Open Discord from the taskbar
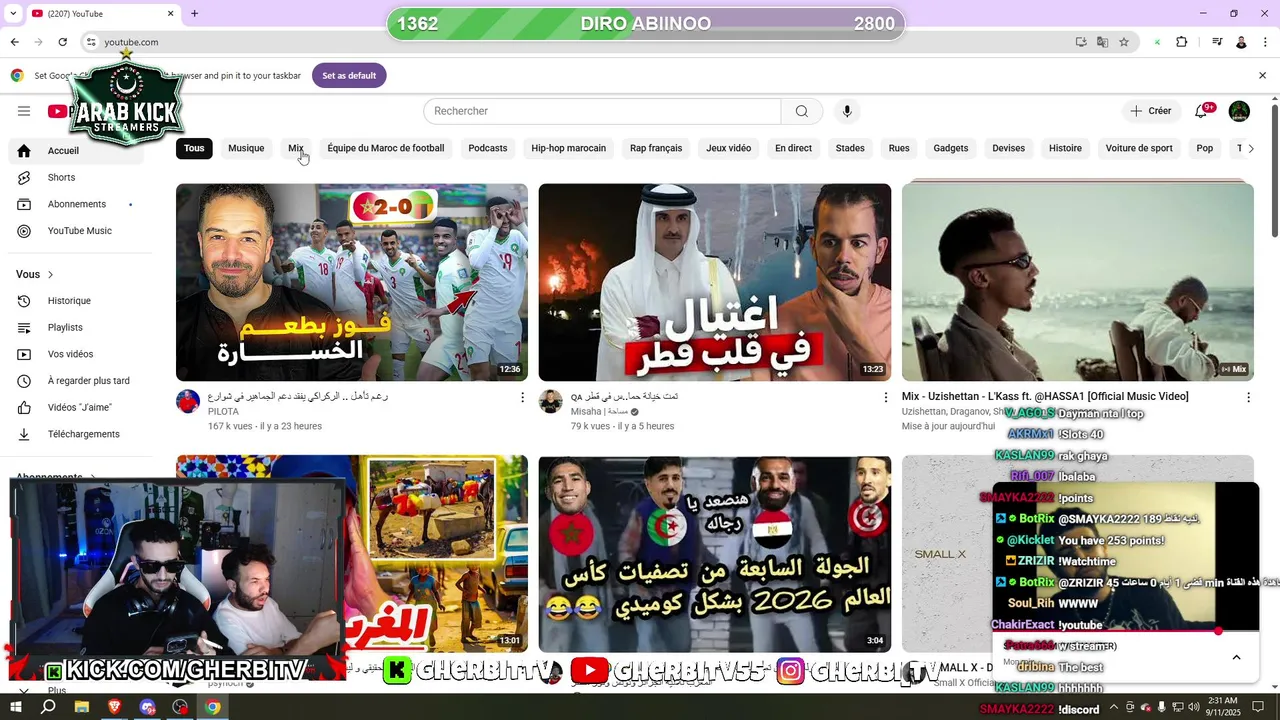The image size is (1280, 720). (x=148, y=707)
